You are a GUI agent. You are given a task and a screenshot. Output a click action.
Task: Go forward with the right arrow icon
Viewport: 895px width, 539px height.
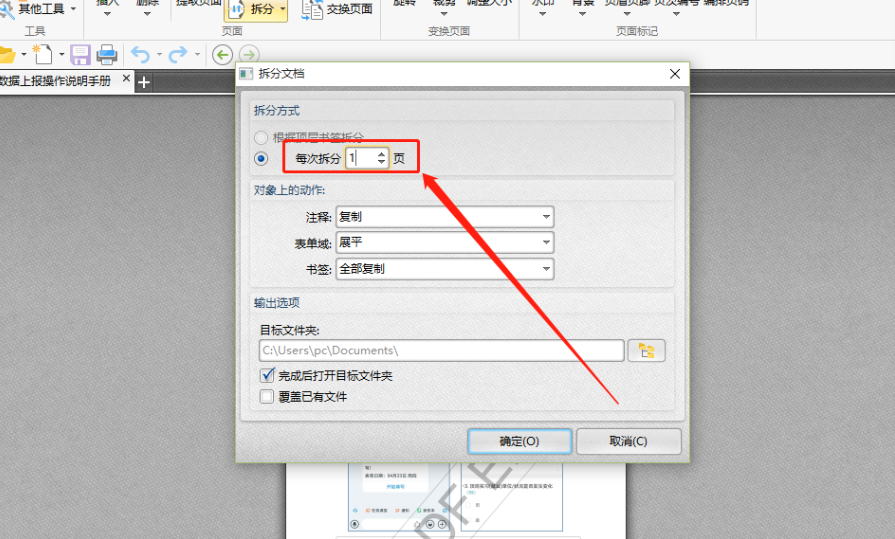point(249,55)
